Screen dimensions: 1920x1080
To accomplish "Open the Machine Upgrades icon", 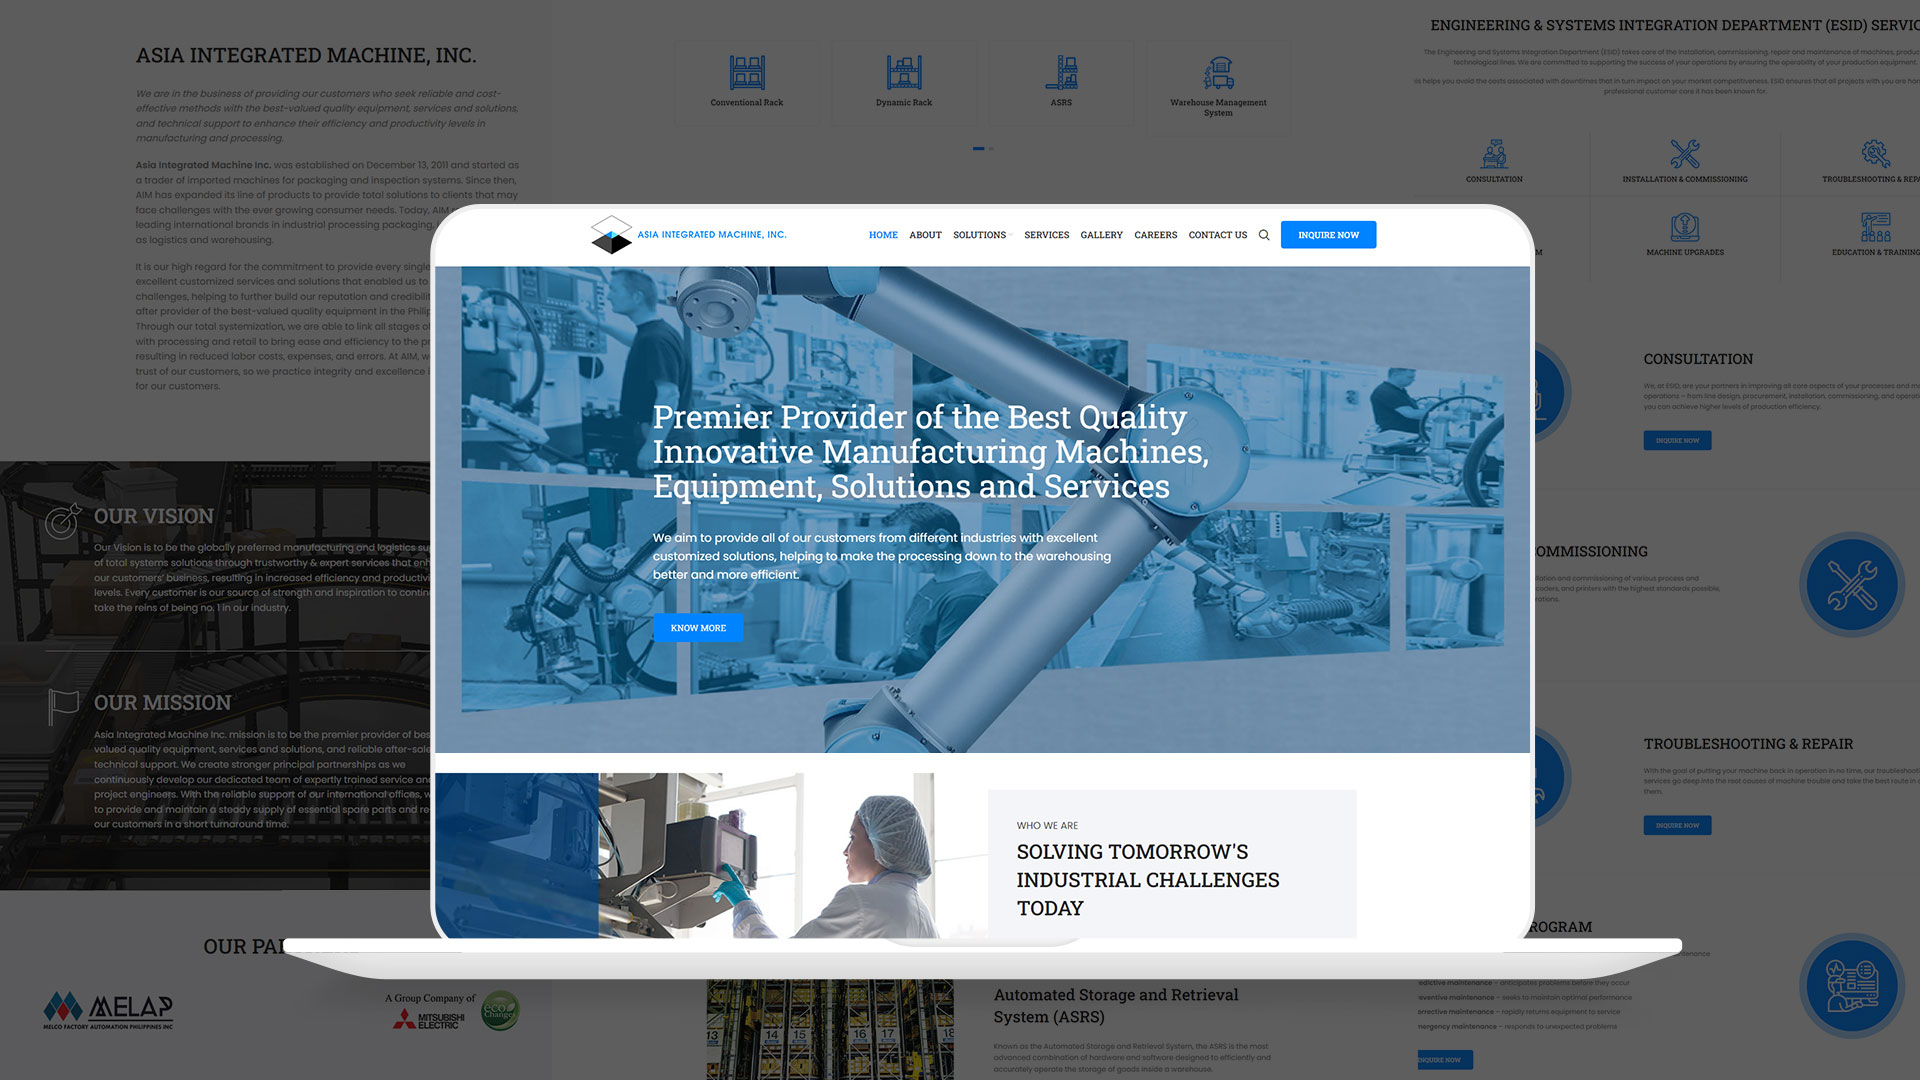I will (1685, 227).
